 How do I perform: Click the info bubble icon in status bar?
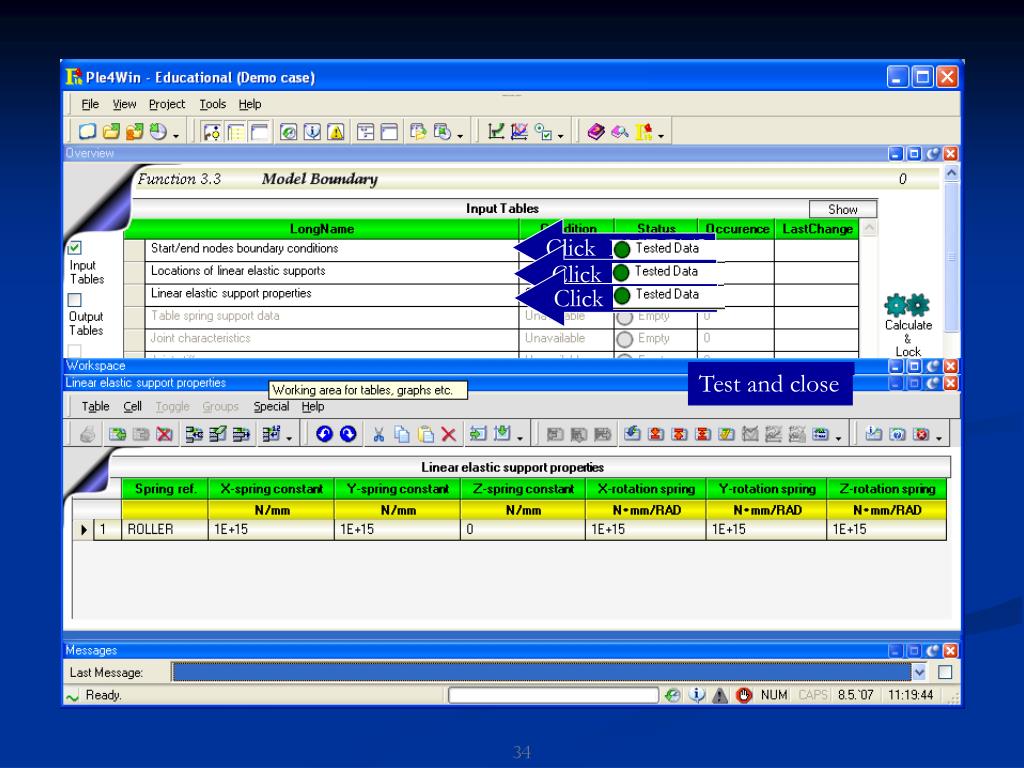697,696
